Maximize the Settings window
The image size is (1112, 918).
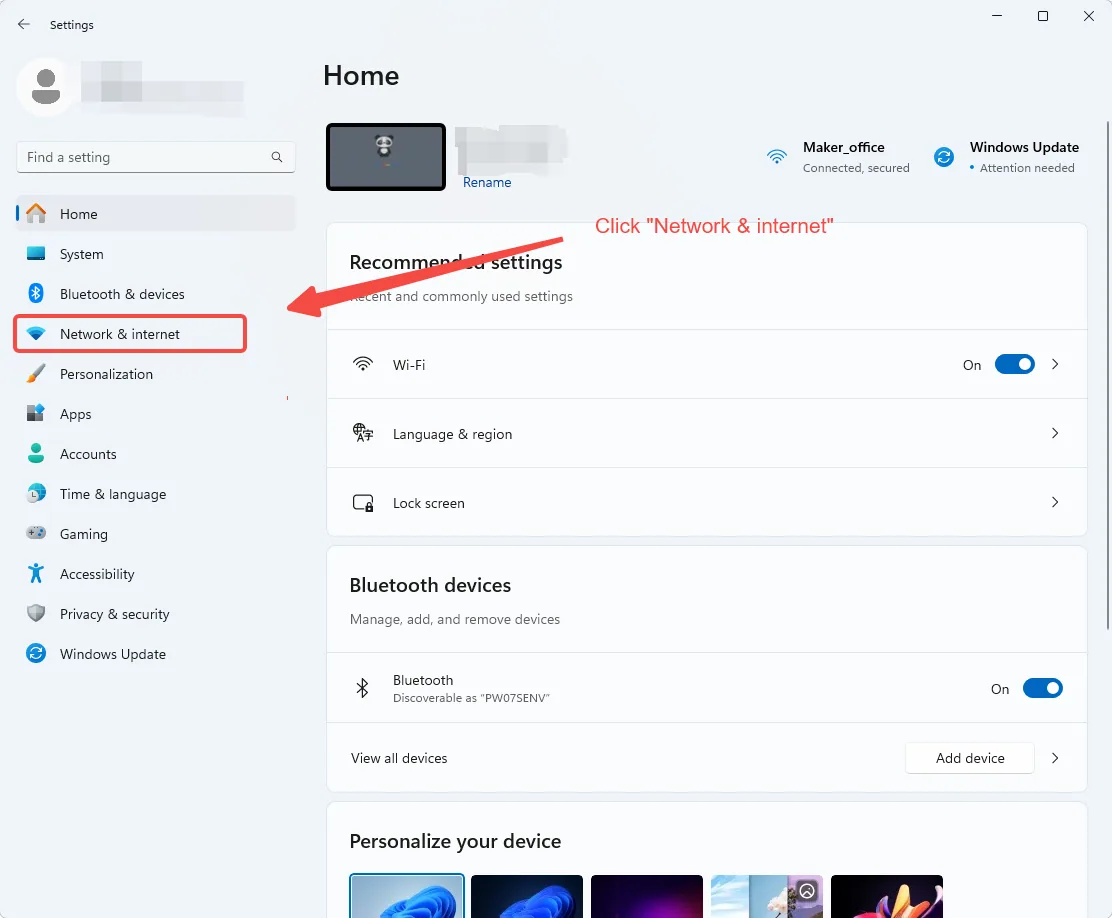tap(1042, 16)
